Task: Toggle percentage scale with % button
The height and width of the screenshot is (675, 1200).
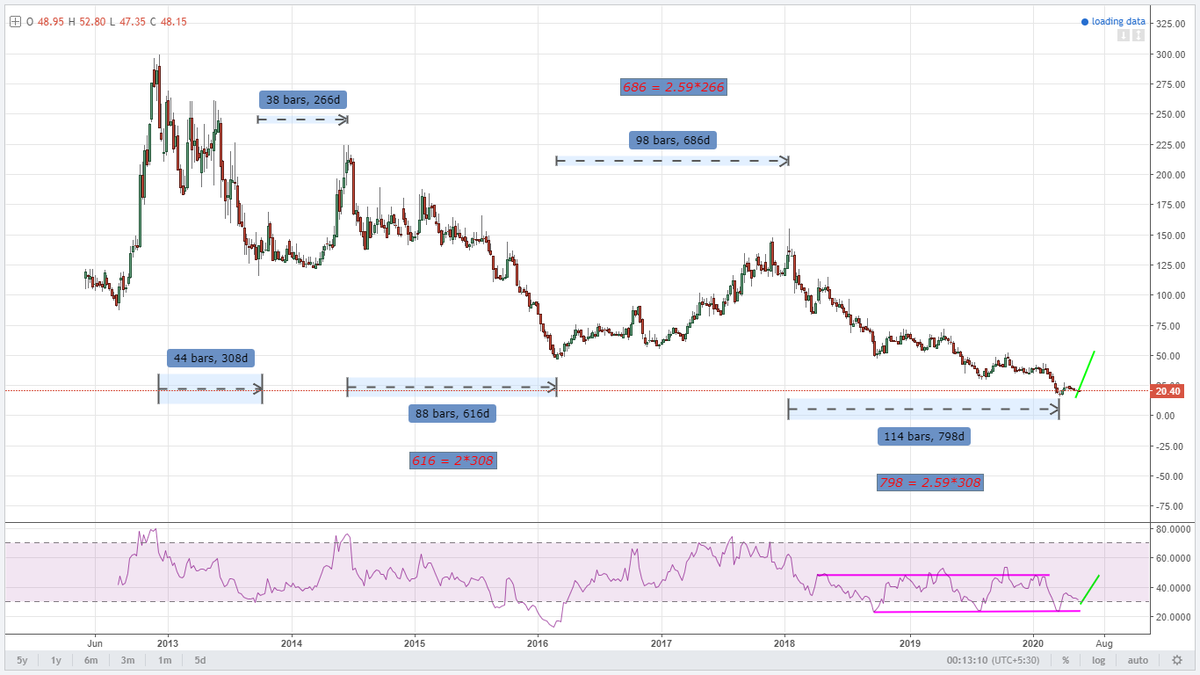Action: (1067, 660)
